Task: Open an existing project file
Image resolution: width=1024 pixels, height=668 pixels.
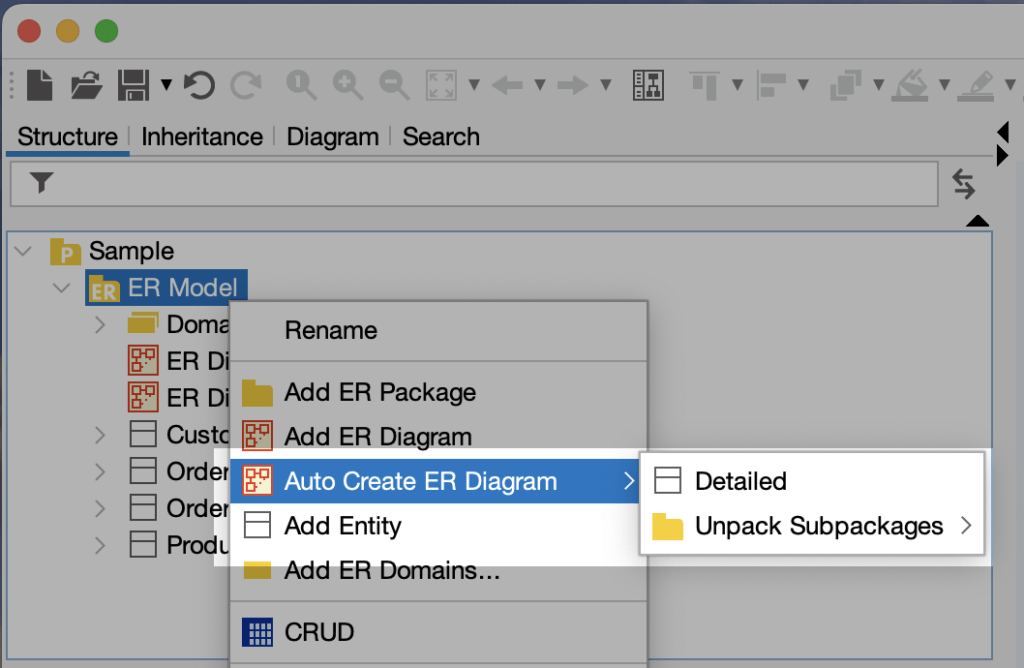Action: pos(86,86)
